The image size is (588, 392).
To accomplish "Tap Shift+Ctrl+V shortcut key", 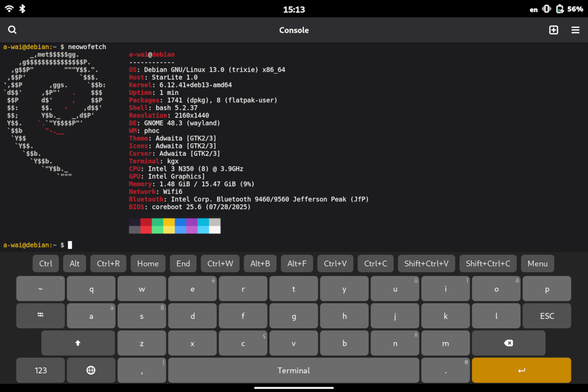I will coord(426,263).
